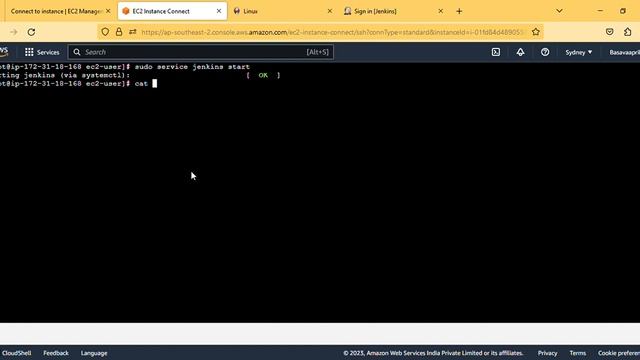Open the Save to Pocket icon
This screenshot has height=360, width=640.
609,32
